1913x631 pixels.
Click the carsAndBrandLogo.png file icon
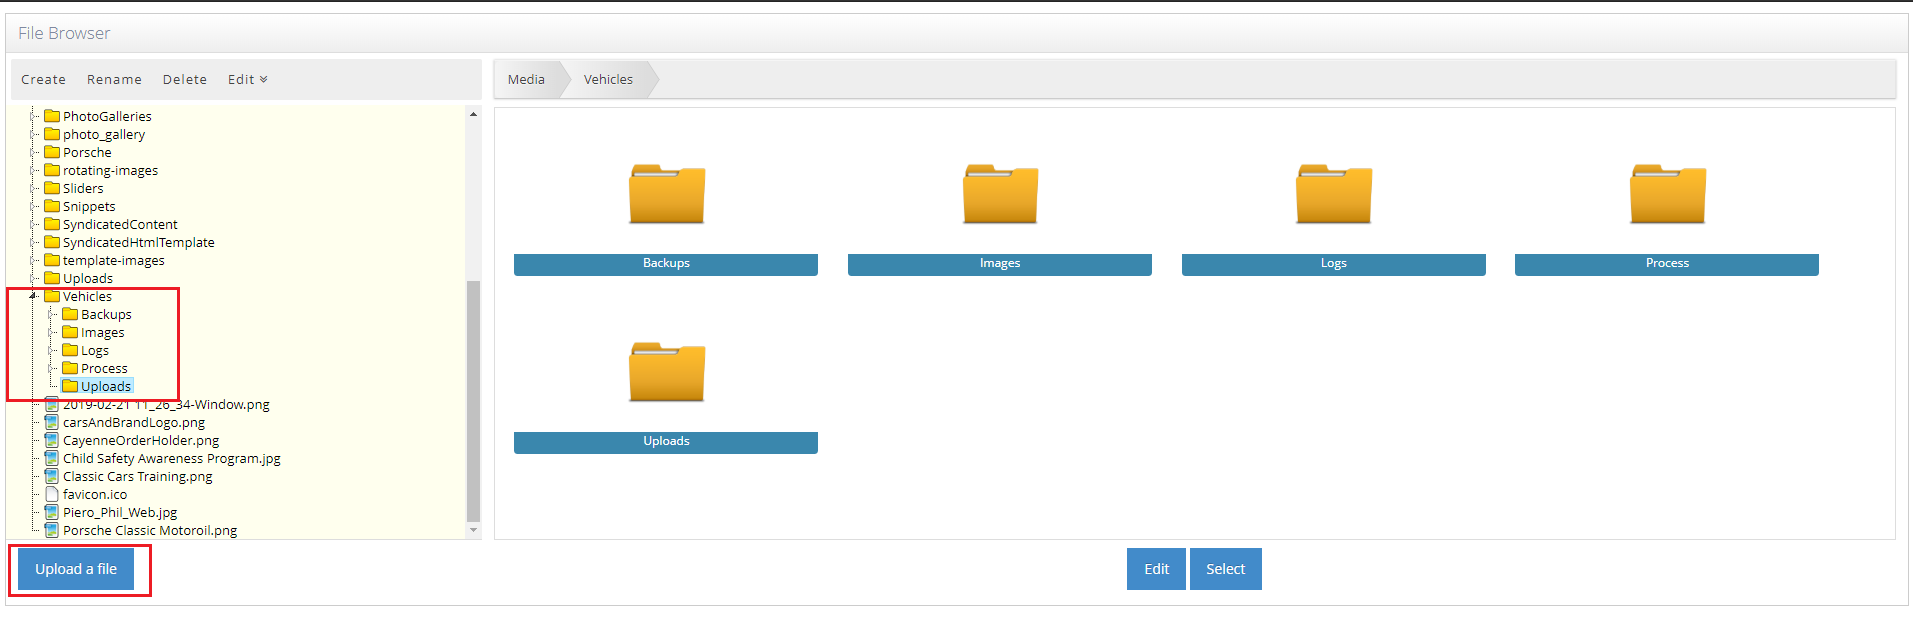(x=52, y=422)
